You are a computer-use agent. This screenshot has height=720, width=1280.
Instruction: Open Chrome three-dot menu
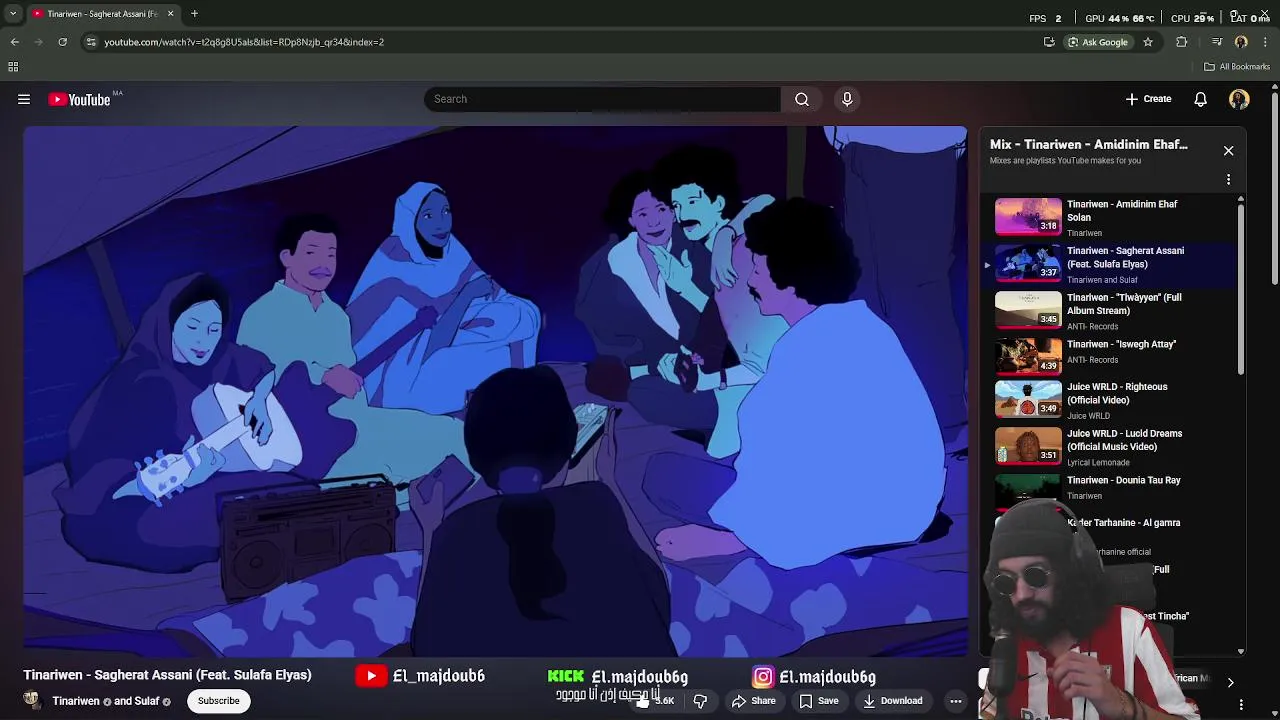1266,42
